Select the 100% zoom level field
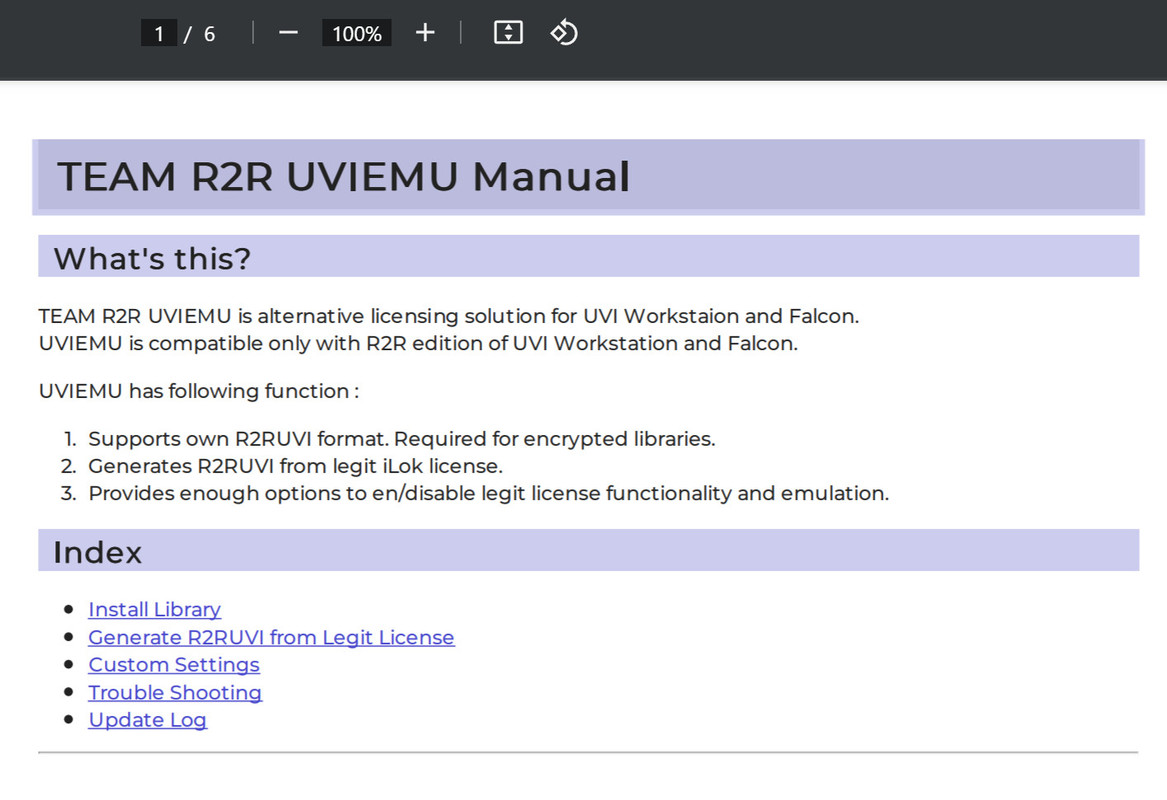Image resolution: width=1167 pixels, height=800 pixels. click(357, 33)
